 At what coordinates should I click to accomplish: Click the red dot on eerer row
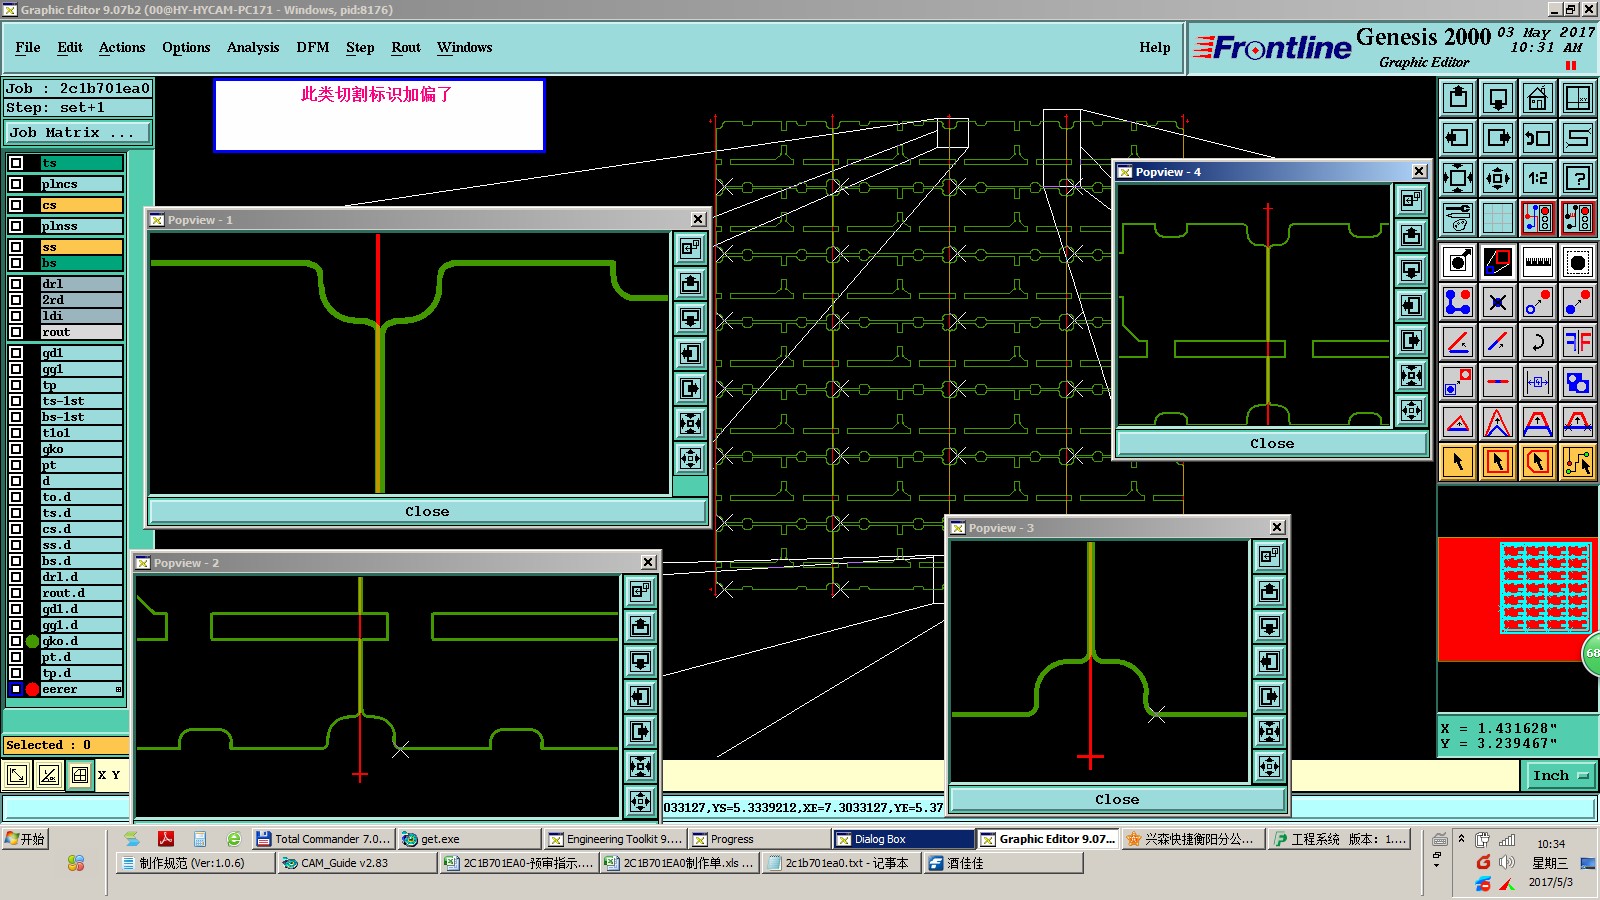coord(33,689)
